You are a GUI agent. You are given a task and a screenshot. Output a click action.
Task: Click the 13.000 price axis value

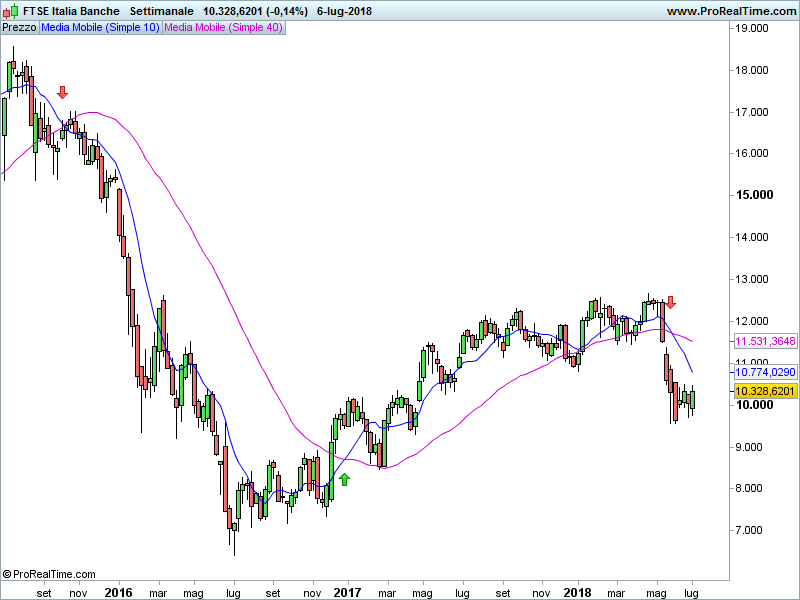[752, 279]
